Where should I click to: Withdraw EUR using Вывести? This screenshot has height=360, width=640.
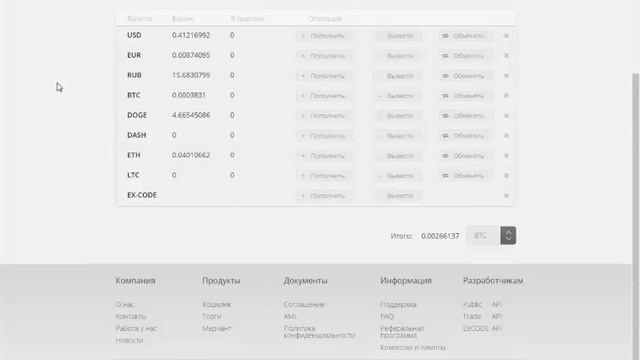click(x=397, y=56)
